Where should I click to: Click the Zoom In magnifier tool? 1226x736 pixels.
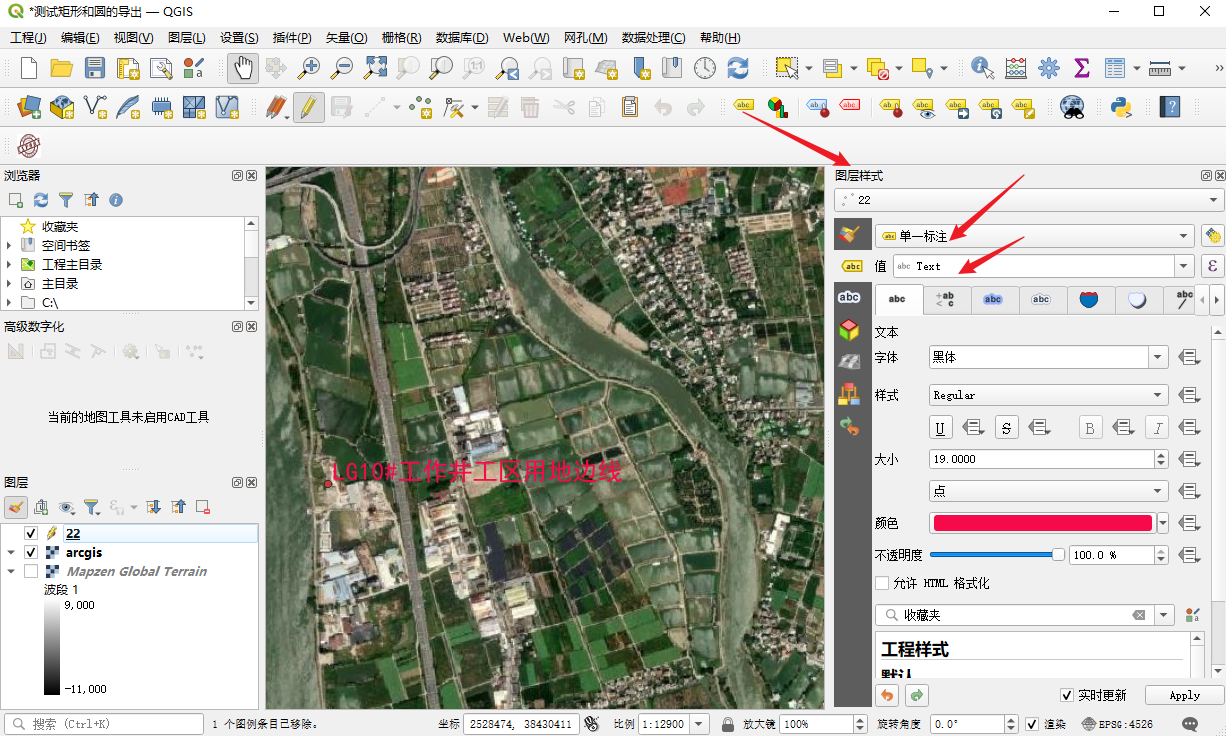pos(309,68)
